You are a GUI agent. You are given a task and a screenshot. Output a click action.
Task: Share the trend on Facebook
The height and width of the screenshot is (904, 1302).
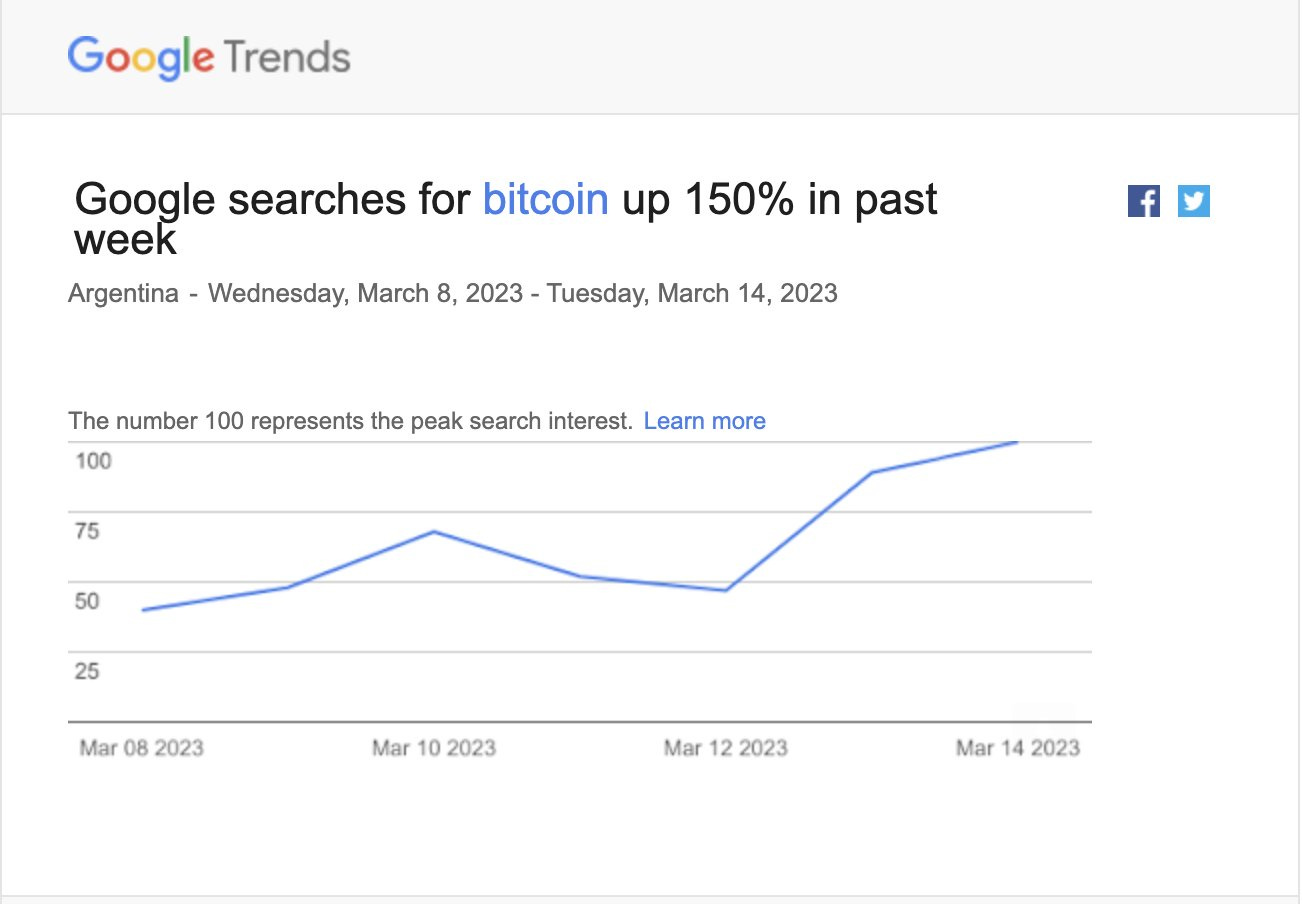pyautogui.click(x=1144, y=201)
